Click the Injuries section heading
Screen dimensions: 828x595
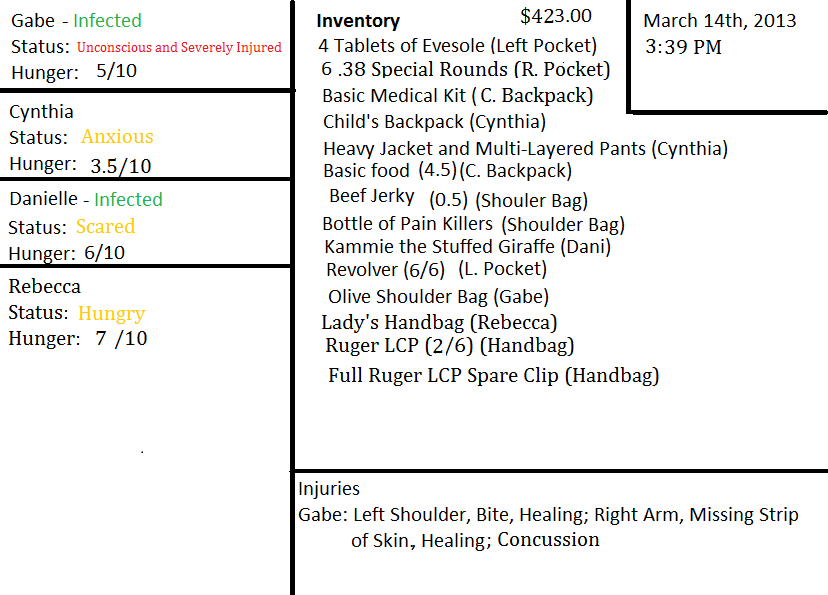pos(329,489)
